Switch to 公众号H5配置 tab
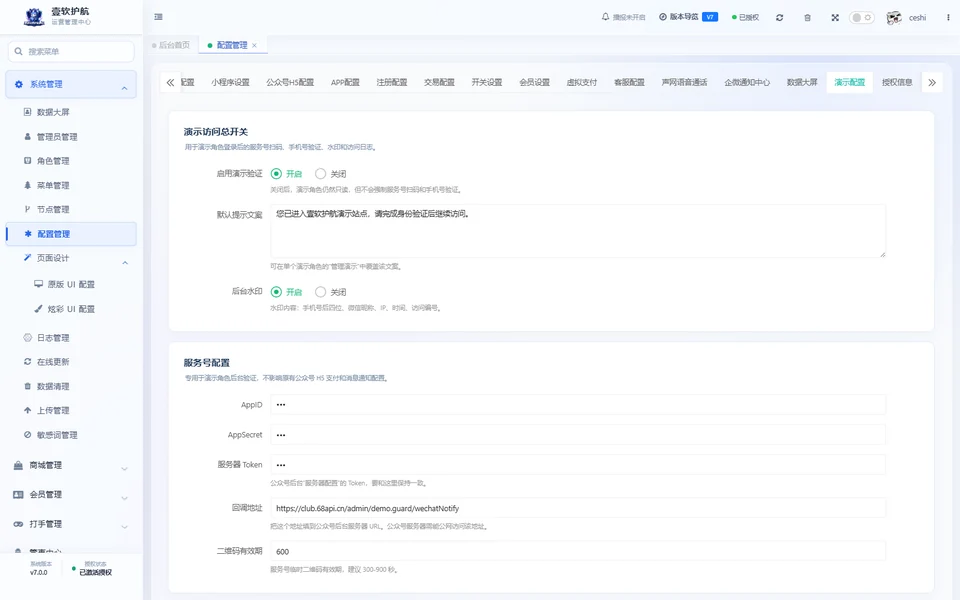Viewport: 960px width, 600px height. 290,82
